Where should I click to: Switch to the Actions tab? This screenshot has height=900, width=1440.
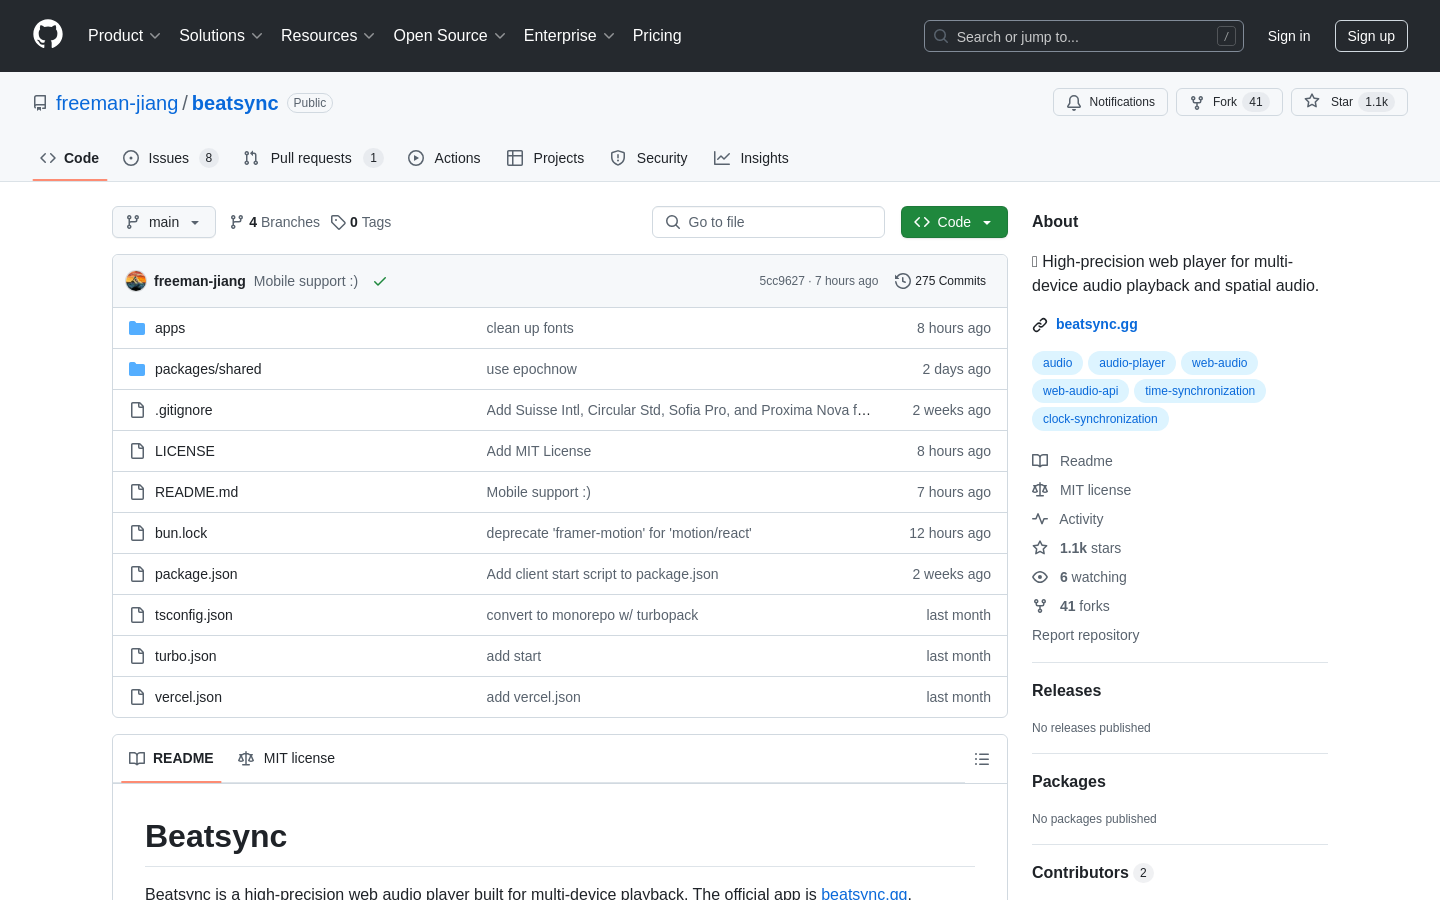(444, 158)
